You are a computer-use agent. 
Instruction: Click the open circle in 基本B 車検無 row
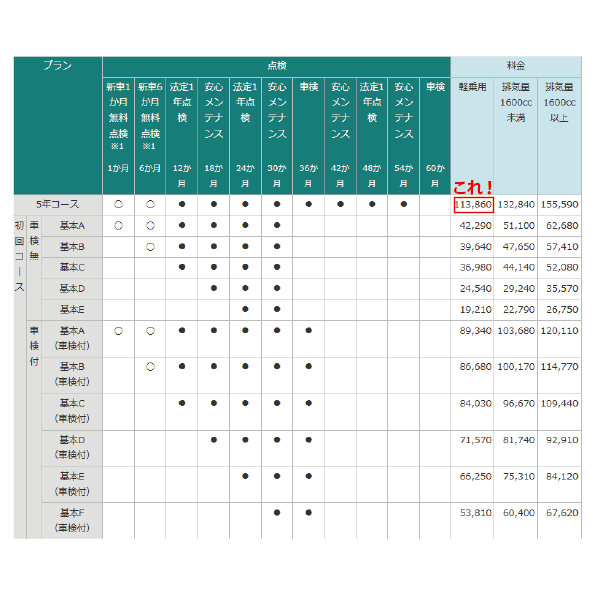click(x=151, y=247)
